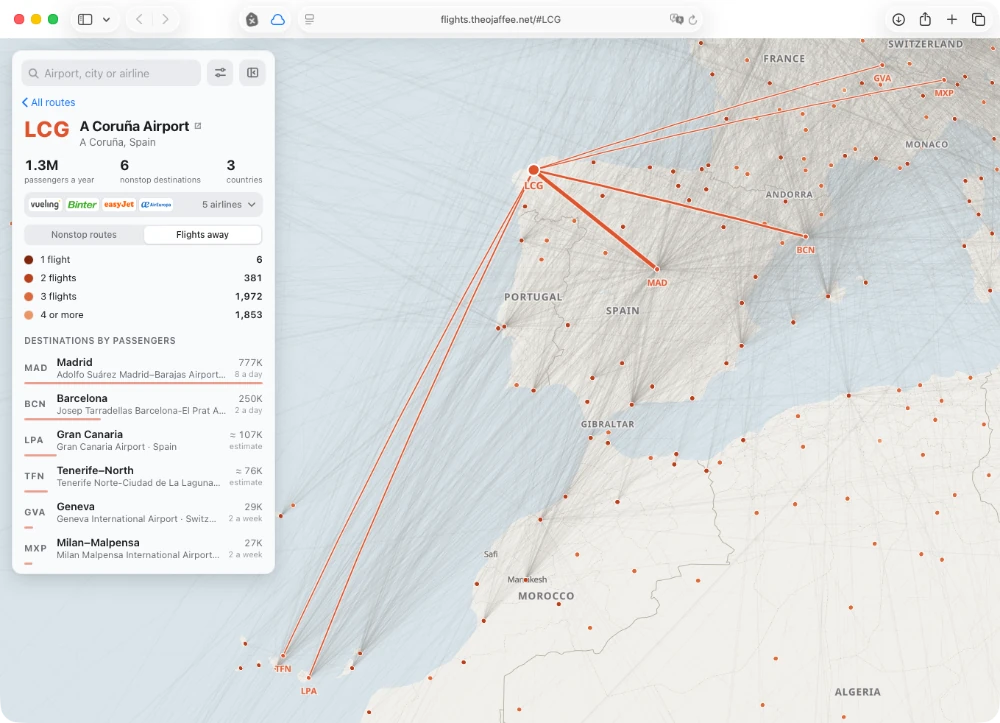Go back with Safari back arrow
This screenshot has height=723, width=1000.
pyautogui.click(x=139, y=19)
